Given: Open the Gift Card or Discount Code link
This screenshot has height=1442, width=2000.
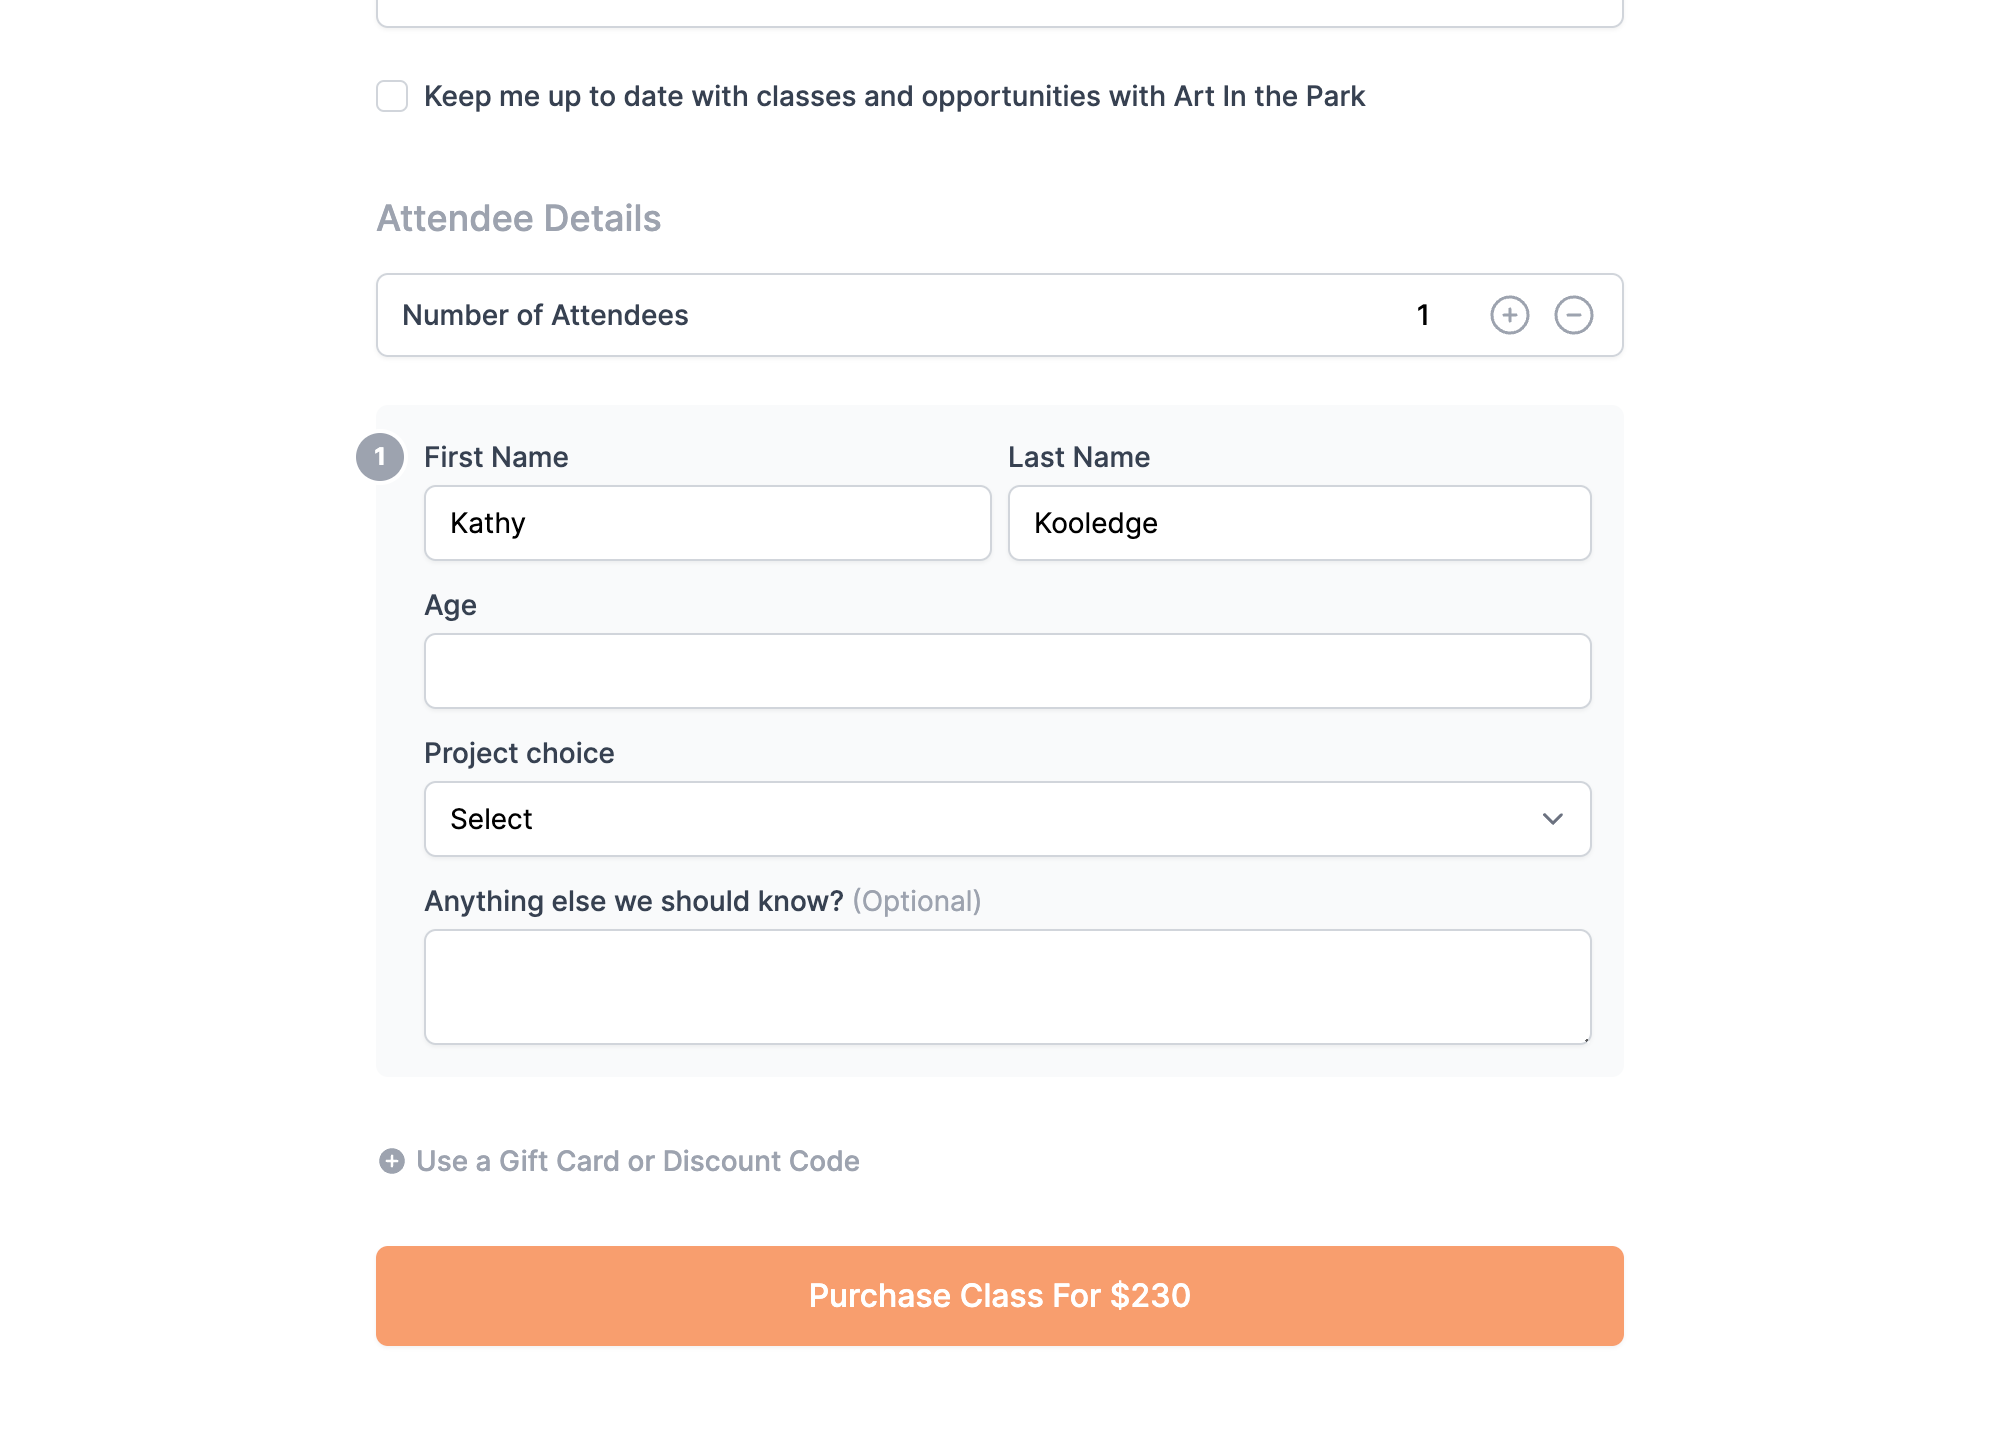Looking at the screenshot, I should [x=637, y=1161].
